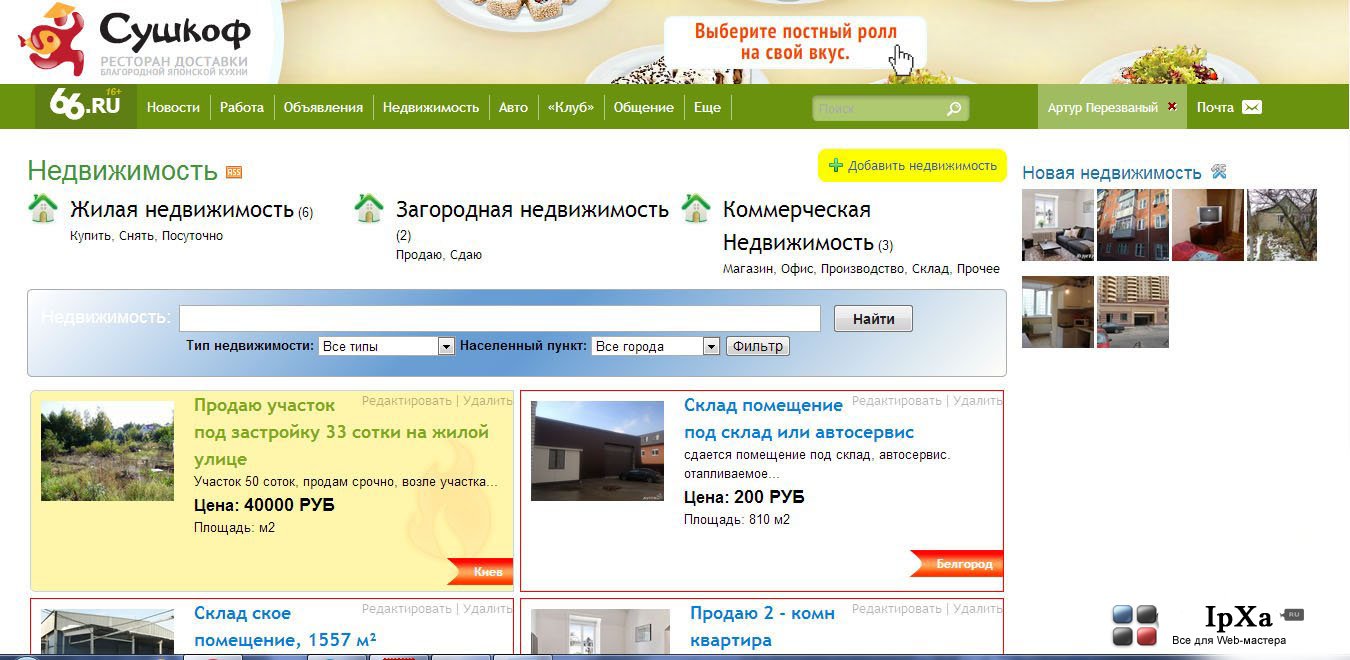The height and width of the screenshot is (660, 1350).
Task: Focus the Недвижимость search input field
Action: (500, 318)
